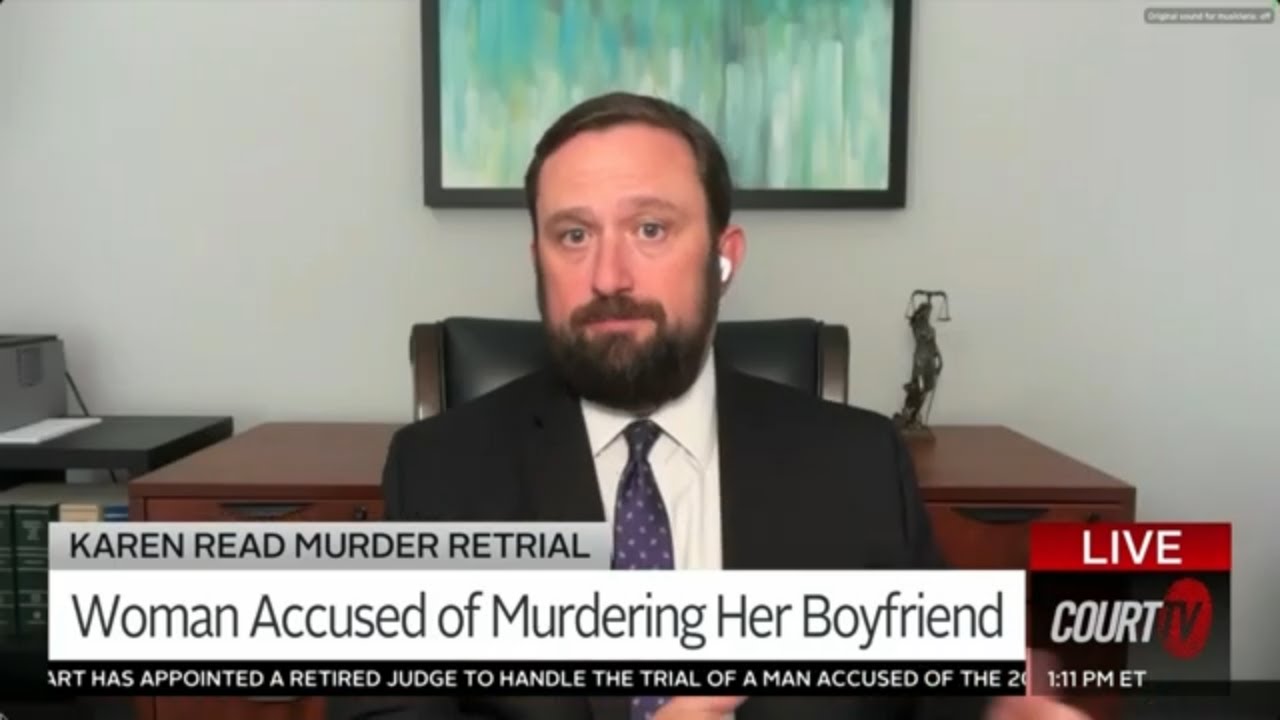
Task: Click the Woman Accused of Murdering headline
Action: pos(537,616)
